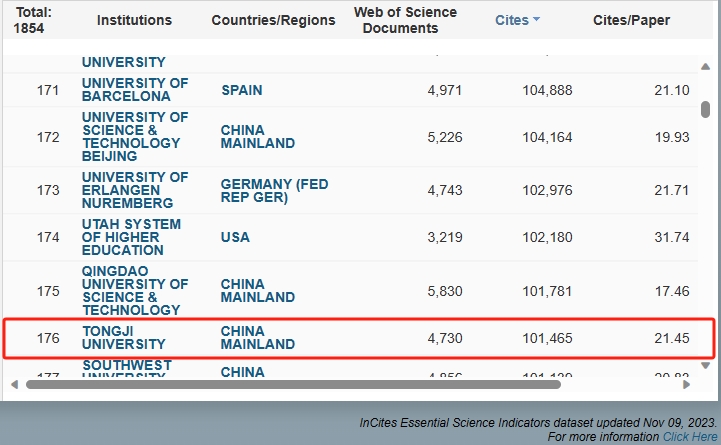Open University of Science & Technology Beijing

134,137
